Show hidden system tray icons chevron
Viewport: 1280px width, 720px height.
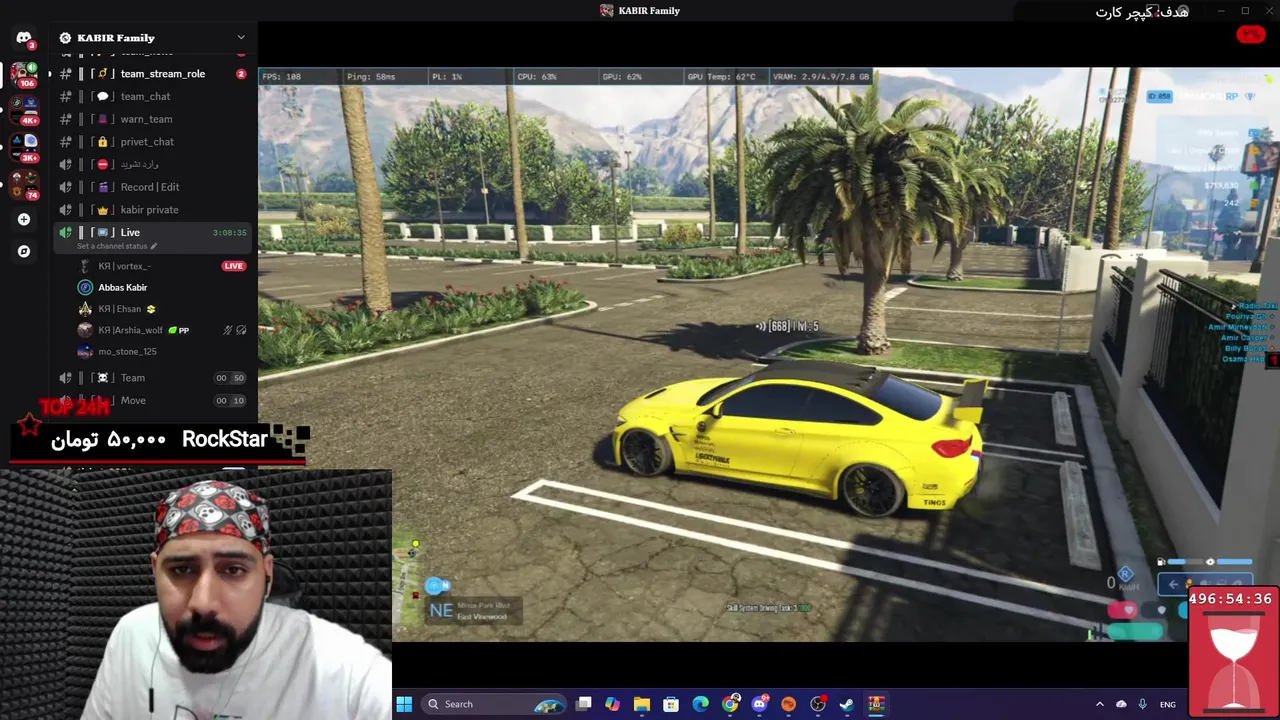pyautogui.click(x=1100, y=704)
